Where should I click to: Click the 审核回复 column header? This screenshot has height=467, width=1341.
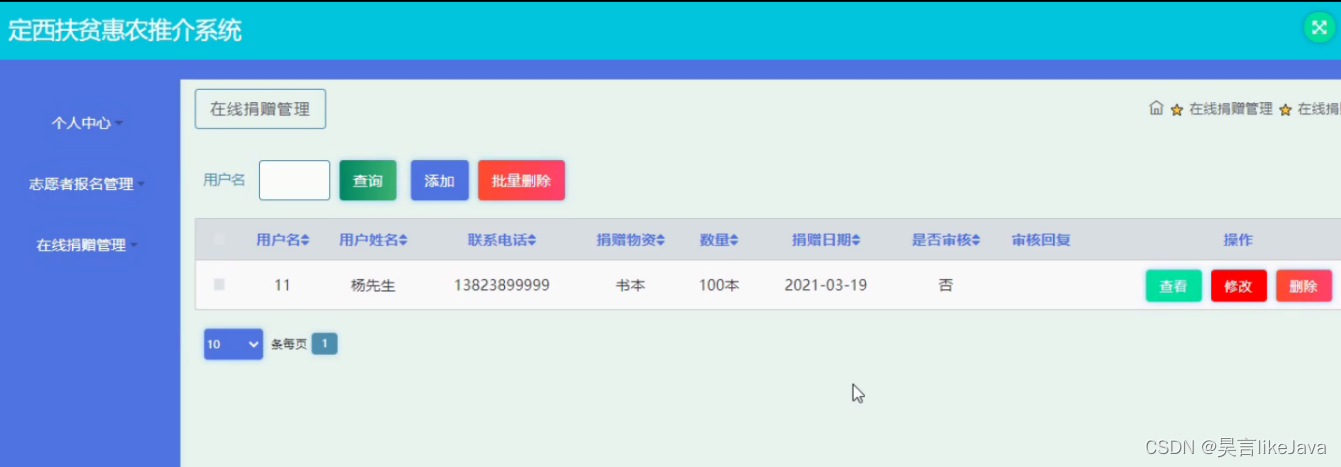tap(1041, 240)
